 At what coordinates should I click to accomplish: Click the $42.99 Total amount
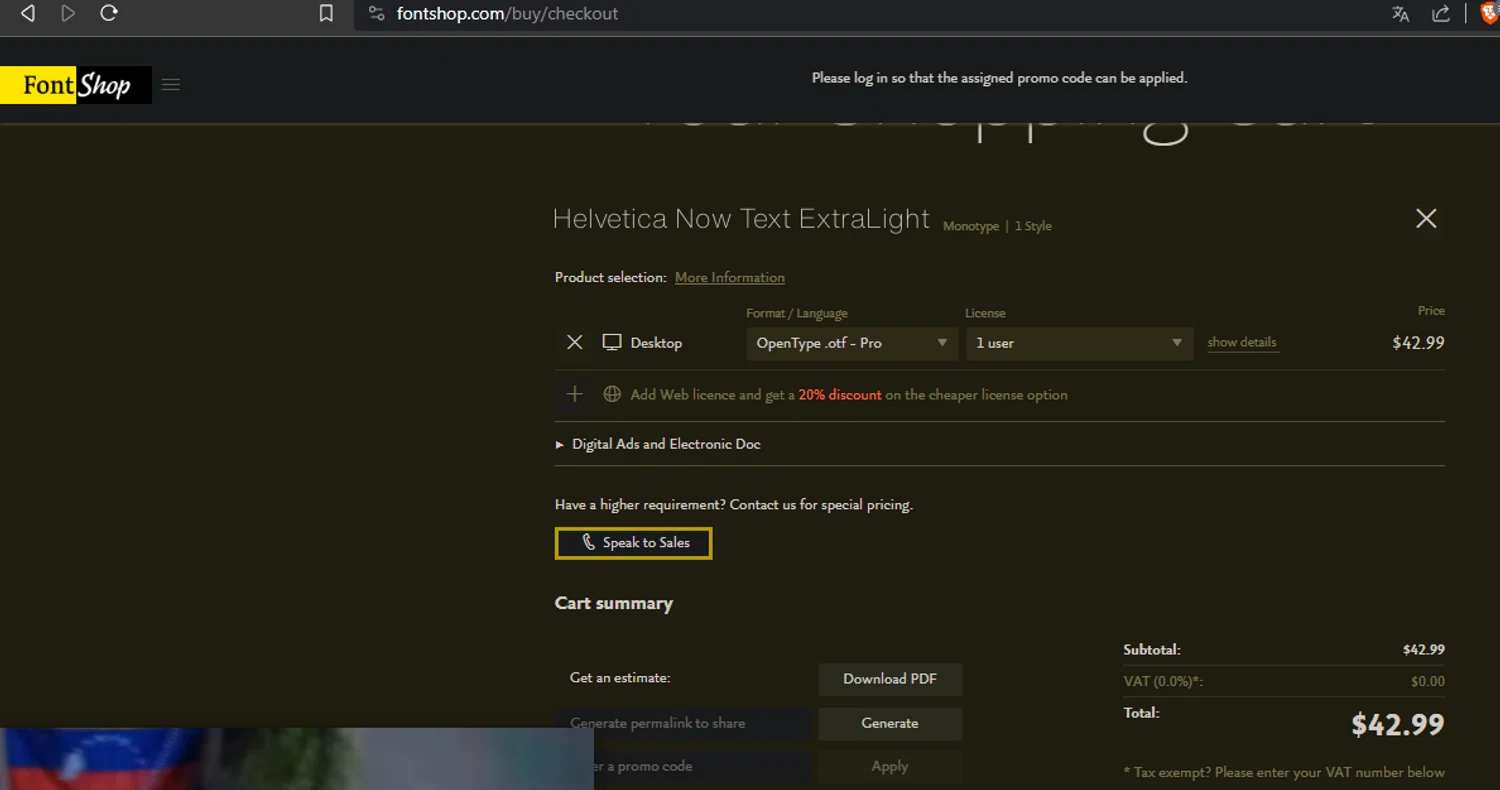[x=1397, y=724]
